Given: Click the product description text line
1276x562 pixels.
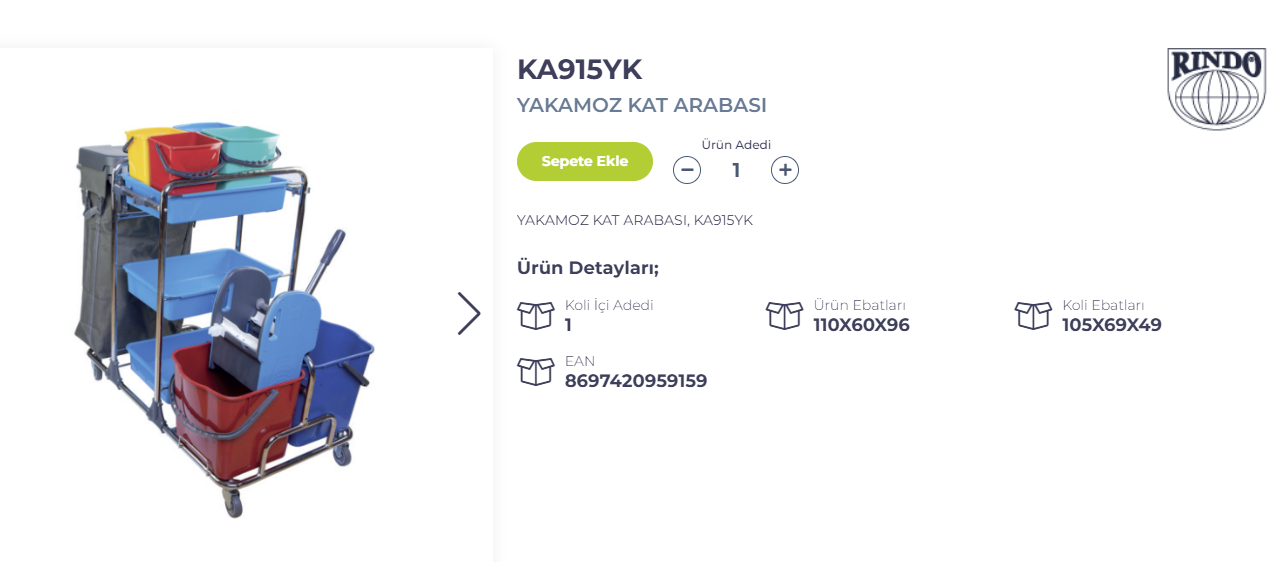Looking at the screenshot, I should tap(635, 220).
